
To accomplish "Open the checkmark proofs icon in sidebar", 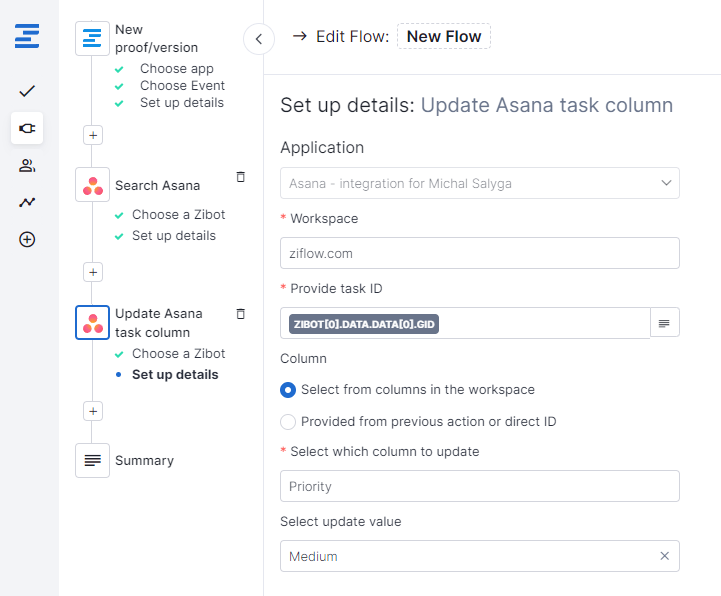I will pyautogui.click(x=27, y=91).
